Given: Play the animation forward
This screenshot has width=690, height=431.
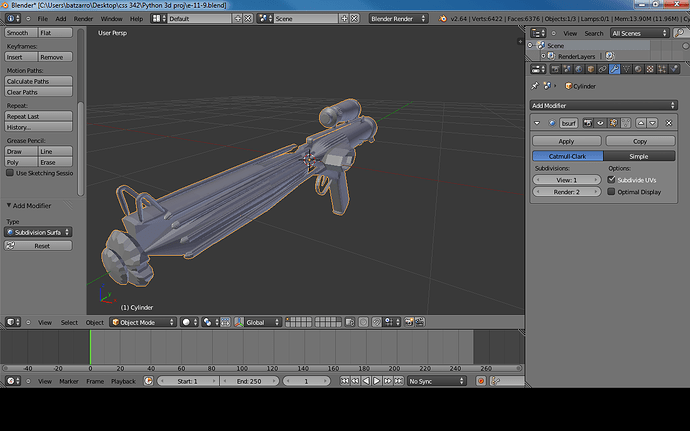Looking at the screenshot, I should [377, 381].
